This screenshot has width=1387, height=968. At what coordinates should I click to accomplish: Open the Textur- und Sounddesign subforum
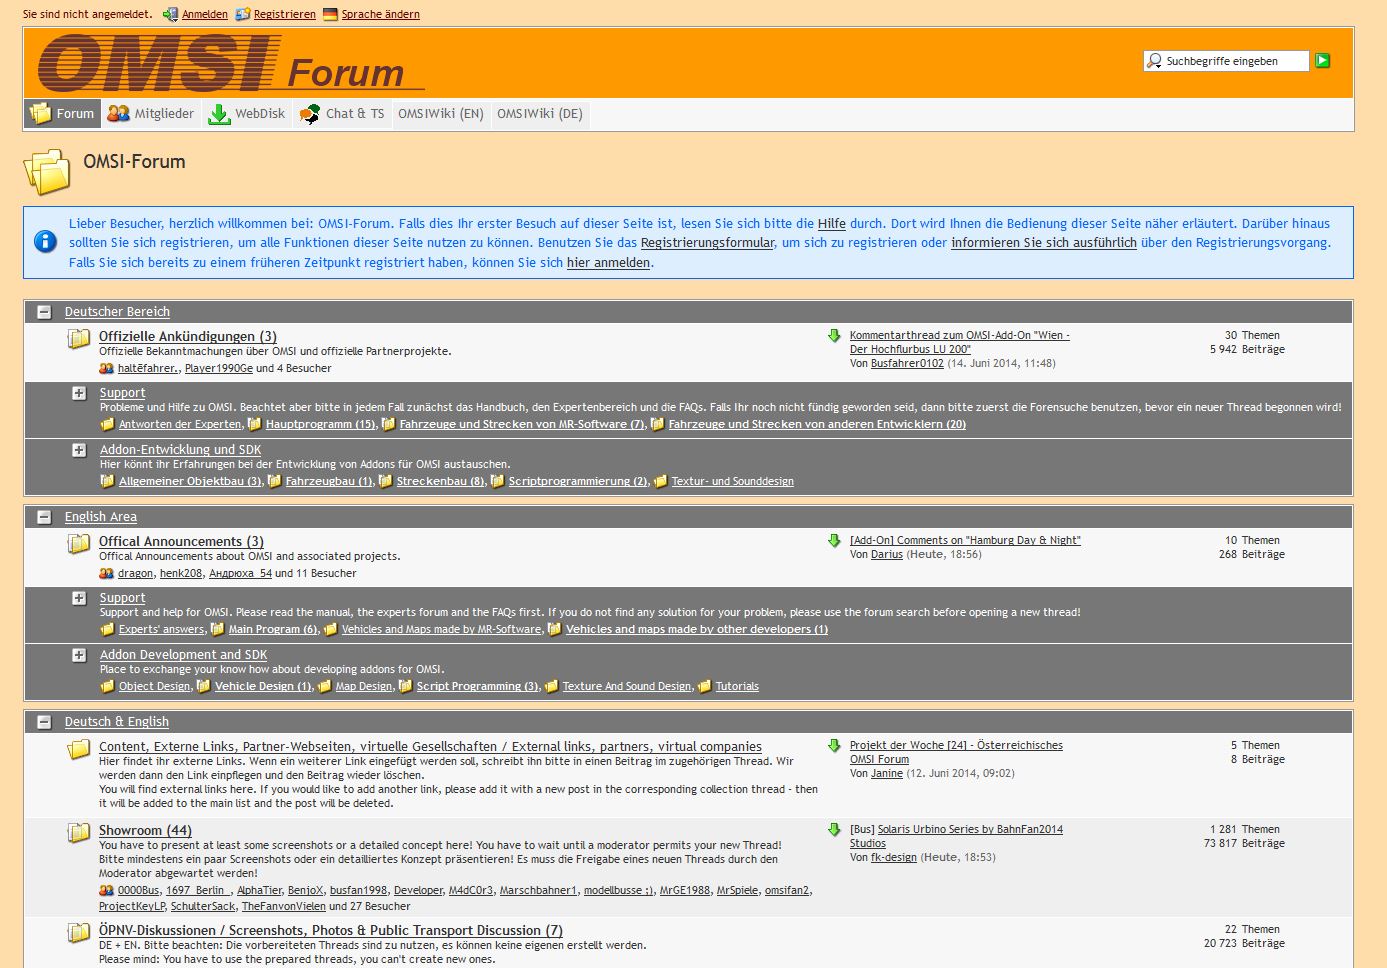[733, 481]
